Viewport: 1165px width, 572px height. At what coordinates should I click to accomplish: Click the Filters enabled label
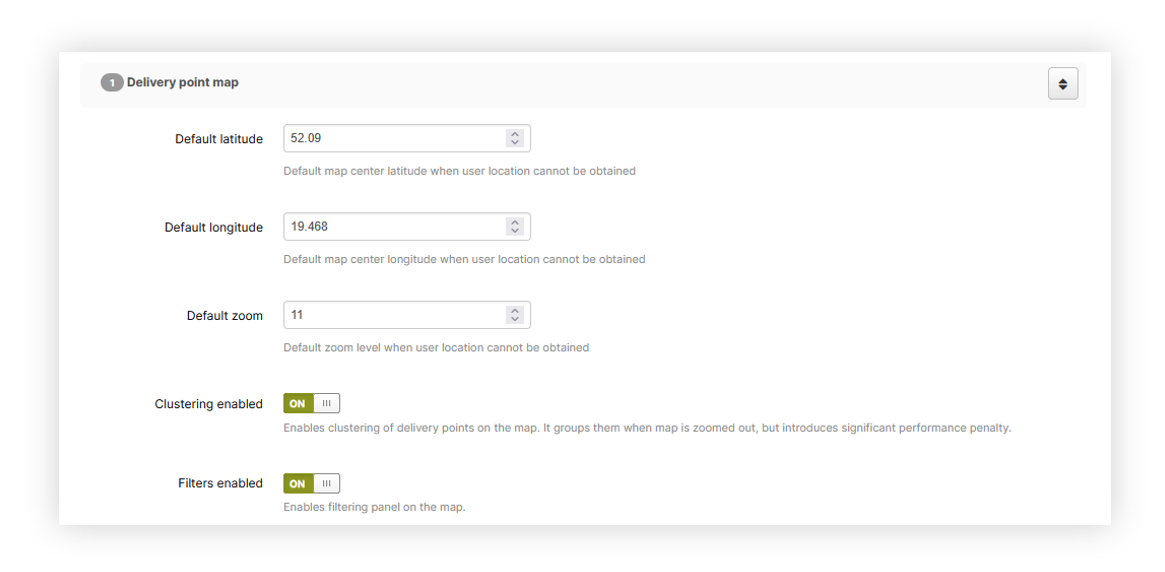tap(220, 483)
